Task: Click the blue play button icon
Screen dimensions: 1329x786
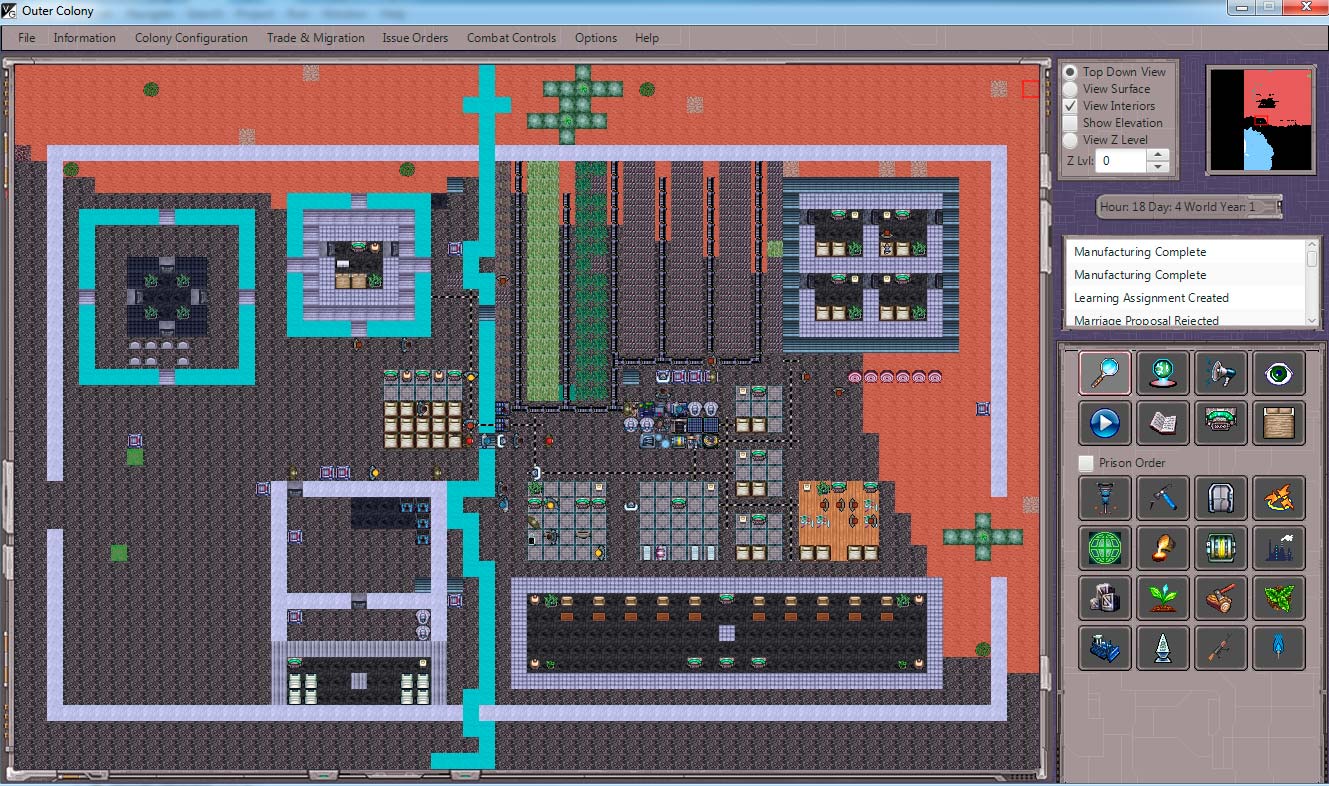Action: (x=1105, y=423)
